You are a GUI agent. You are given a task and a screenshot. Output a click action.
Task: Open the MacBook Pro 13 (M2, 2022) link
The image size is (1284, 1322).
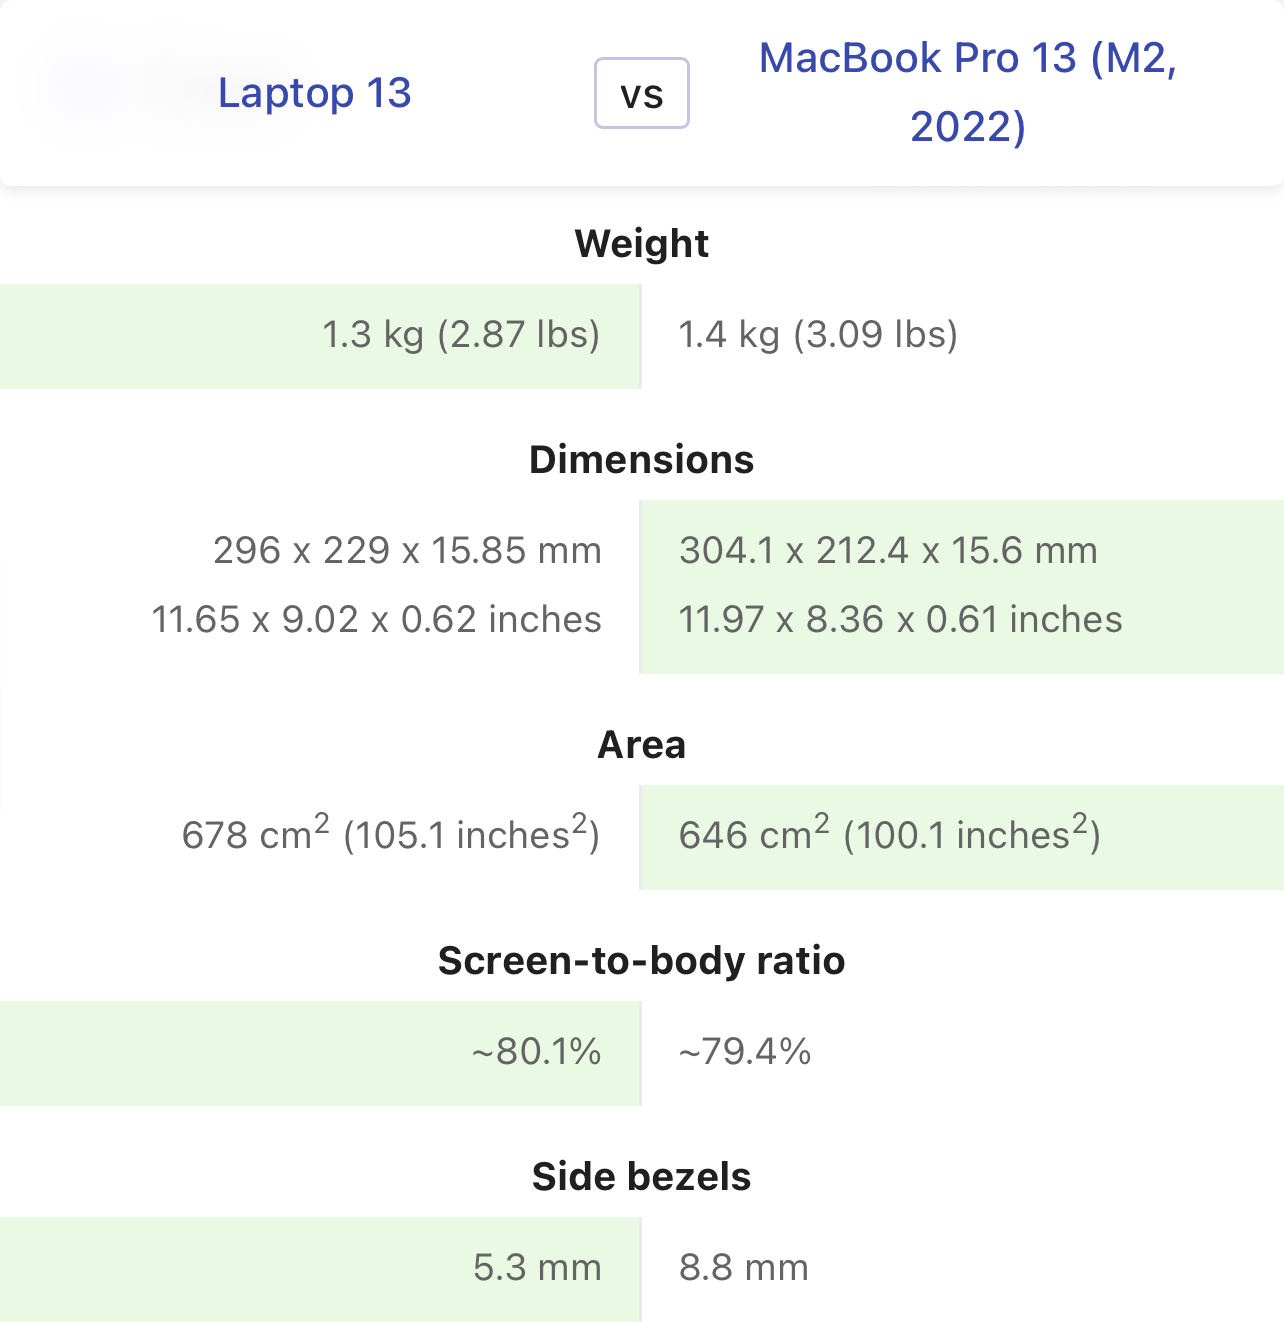click(968, 92)
